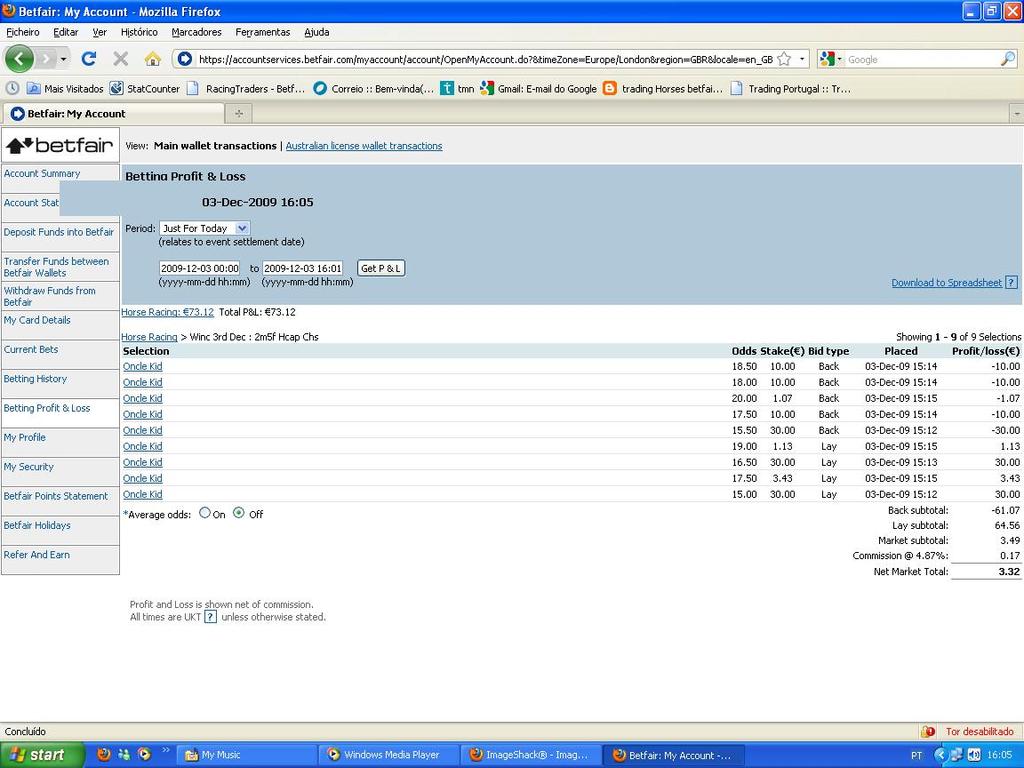Image resolution: width=1024 pixels, height=768 pixels.
Task: Open My Profile in sidebar
Action: 25,438
